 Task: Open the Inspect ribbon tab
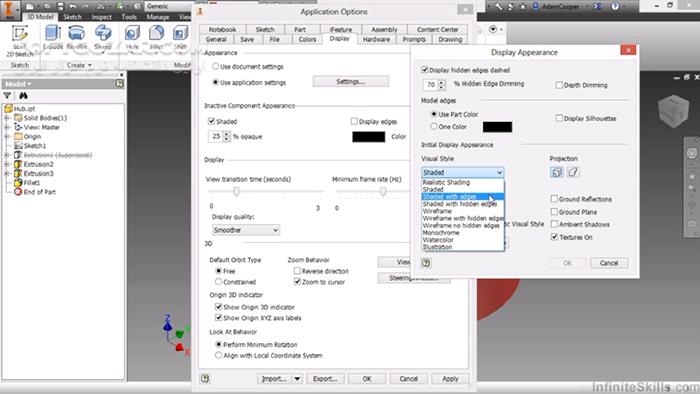[x=101, y=17]
